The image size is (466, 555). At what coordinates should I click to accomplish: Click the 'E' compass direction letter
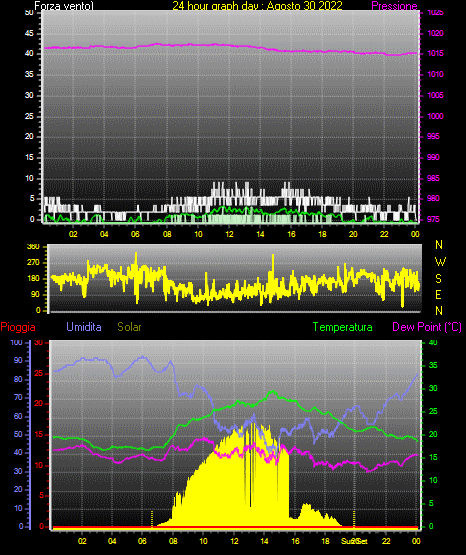(x=438, y=294)
